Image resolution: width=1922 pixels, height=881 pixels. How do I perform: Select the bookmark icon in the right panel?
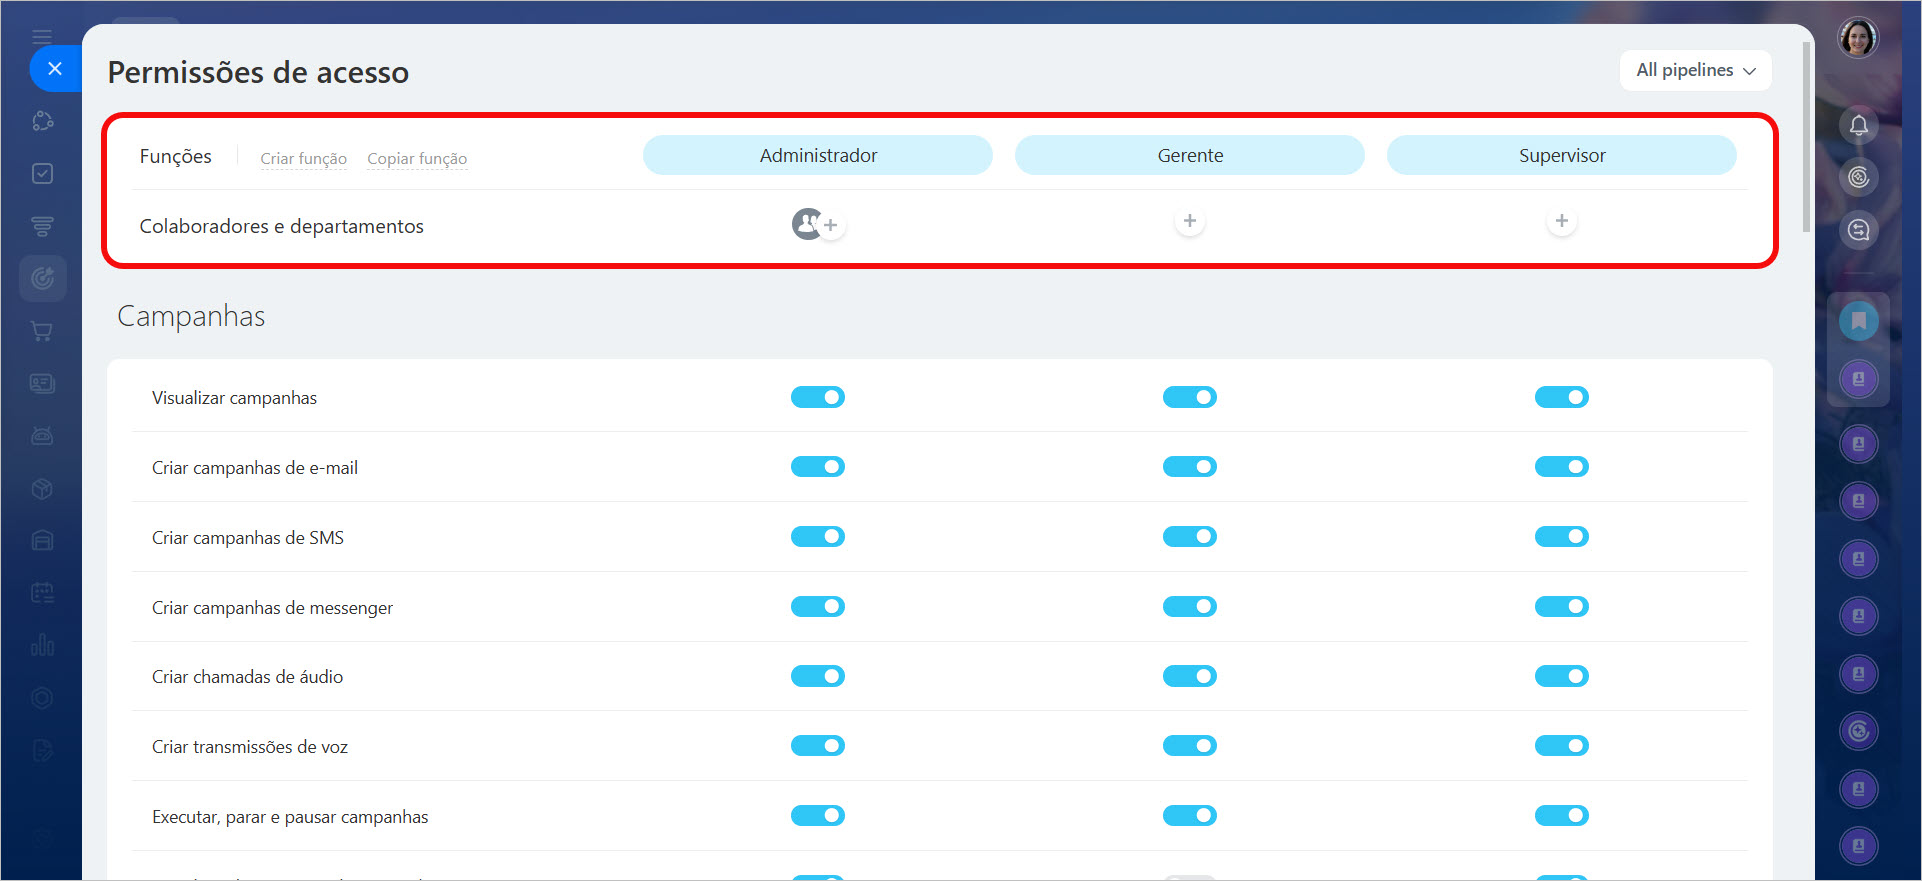[x=1858, y=321]
